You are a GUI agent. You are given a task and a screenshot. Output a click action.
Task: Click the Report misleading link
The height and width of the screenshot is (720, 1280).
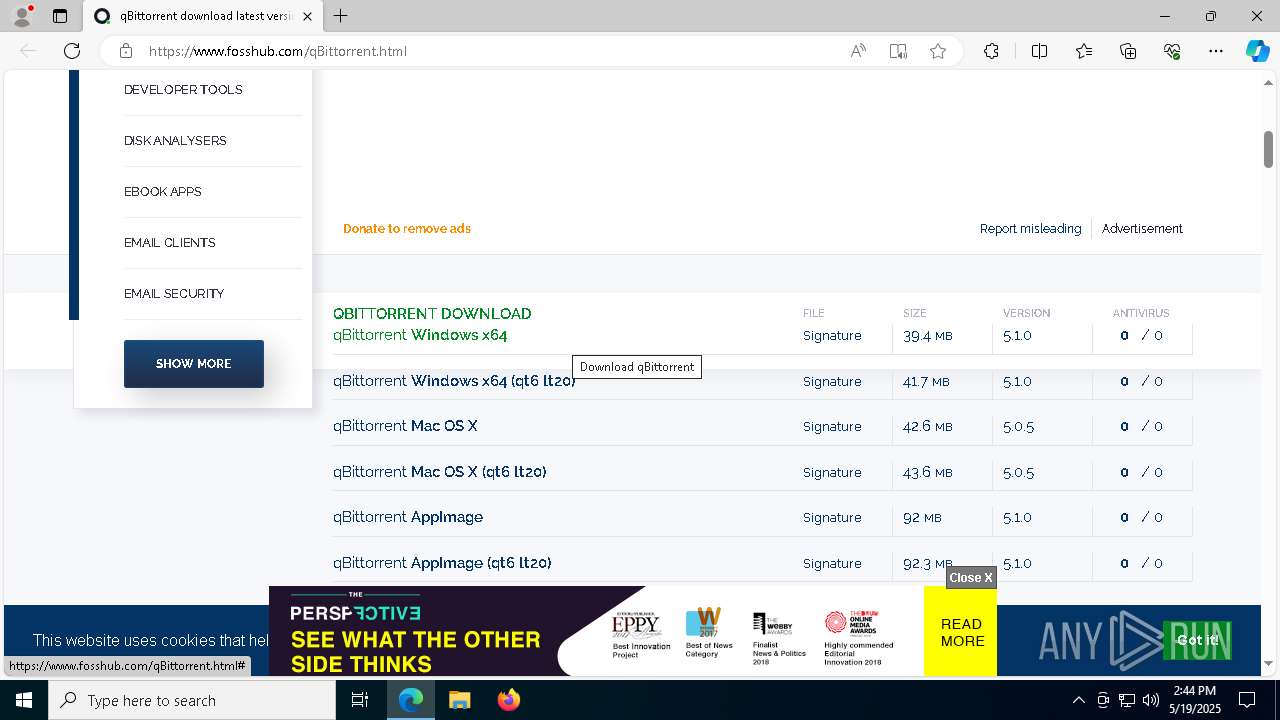pyautogui.click(x=1030, y=229)
